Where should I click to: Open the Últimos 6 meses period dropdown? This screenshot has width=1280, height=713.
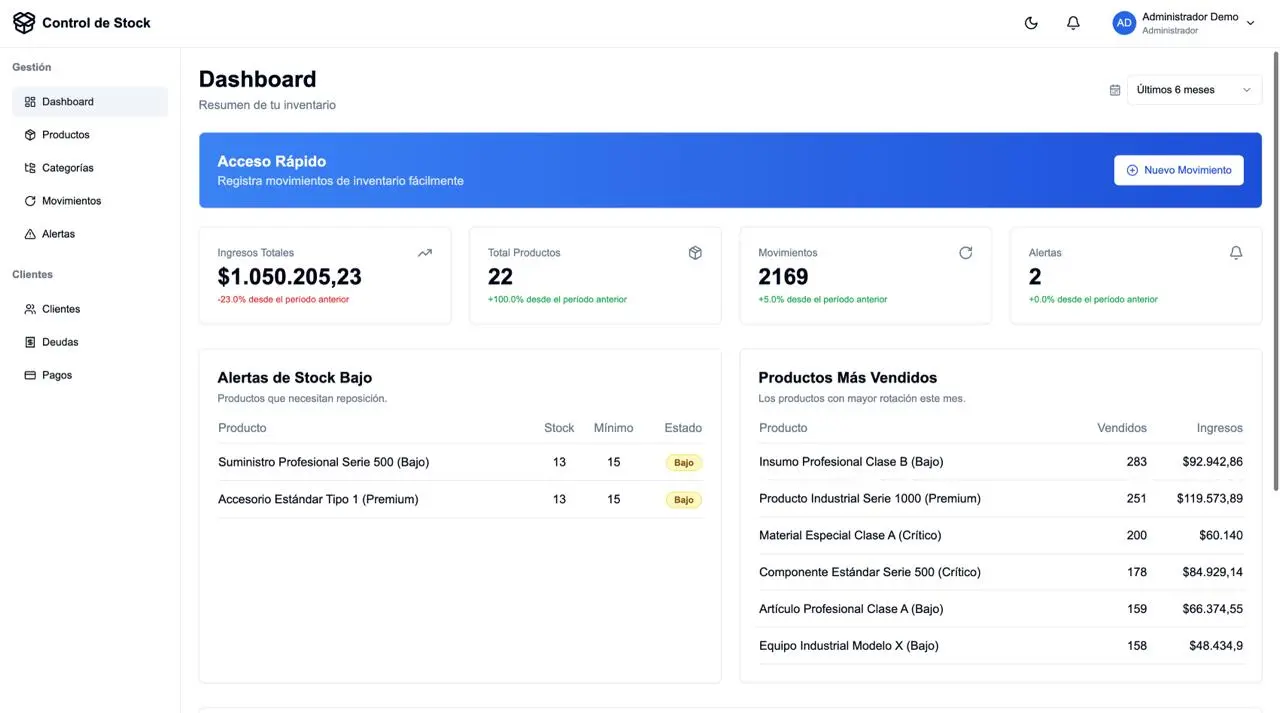1194,90
